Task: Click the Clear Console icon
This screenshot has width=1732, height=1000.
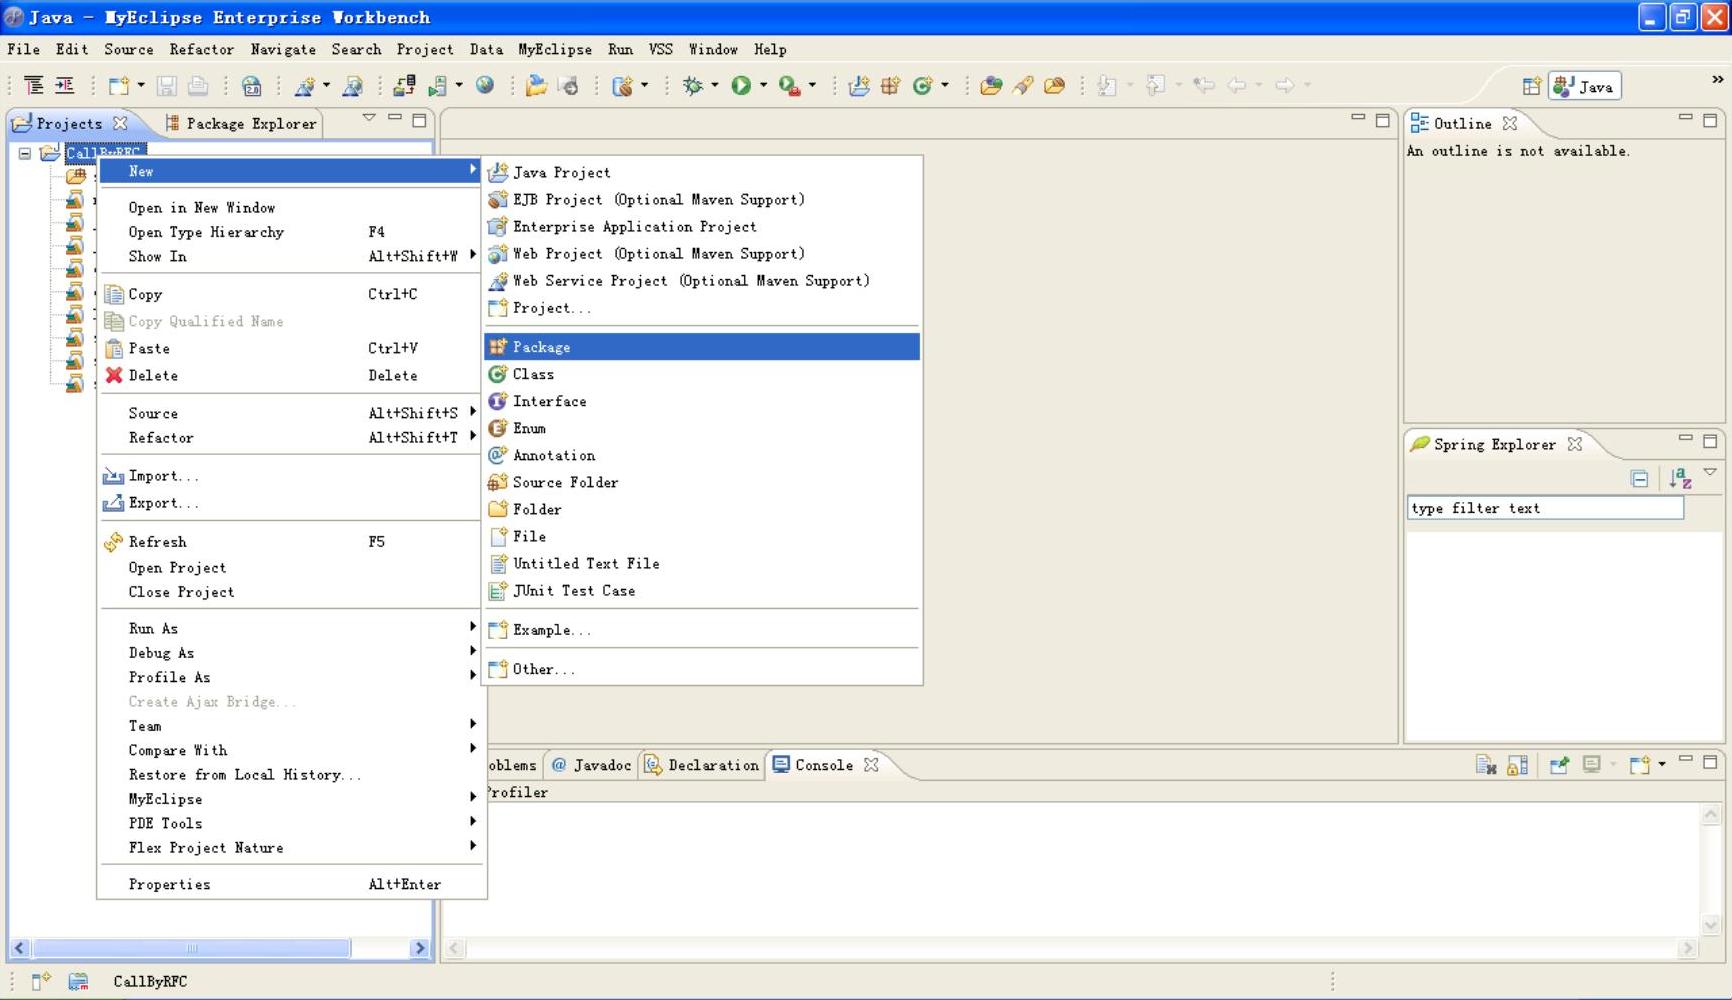Action: coord(1486,766)
